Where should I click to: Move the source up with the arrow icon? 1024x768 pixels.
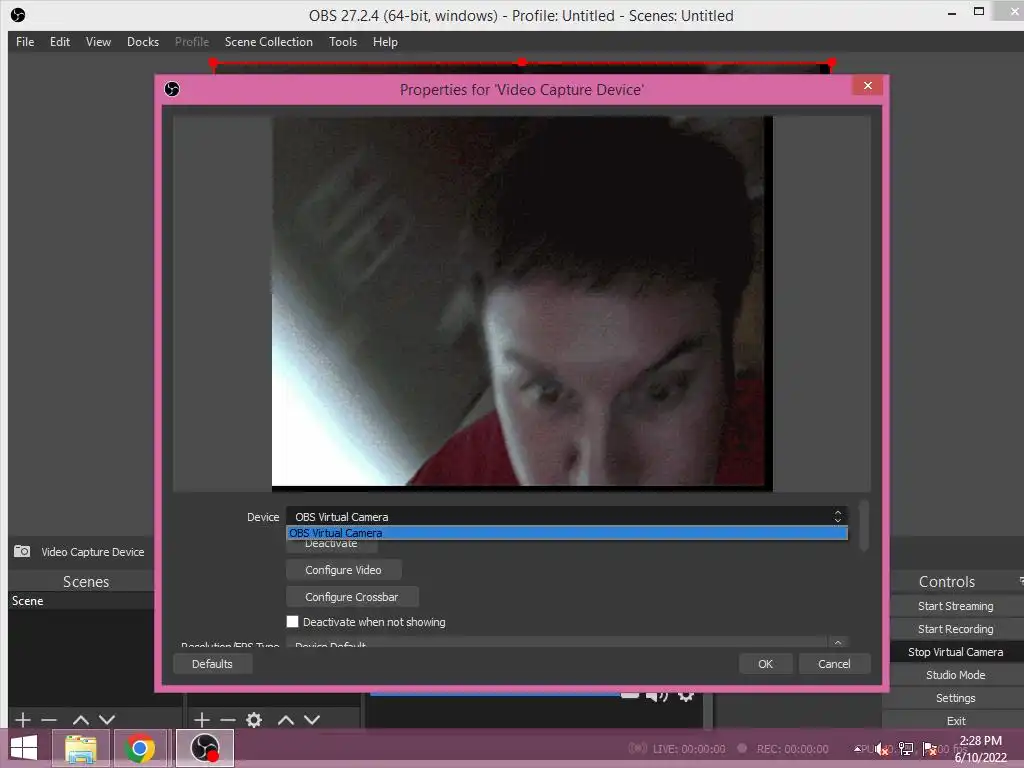click(x=286, y=720)
